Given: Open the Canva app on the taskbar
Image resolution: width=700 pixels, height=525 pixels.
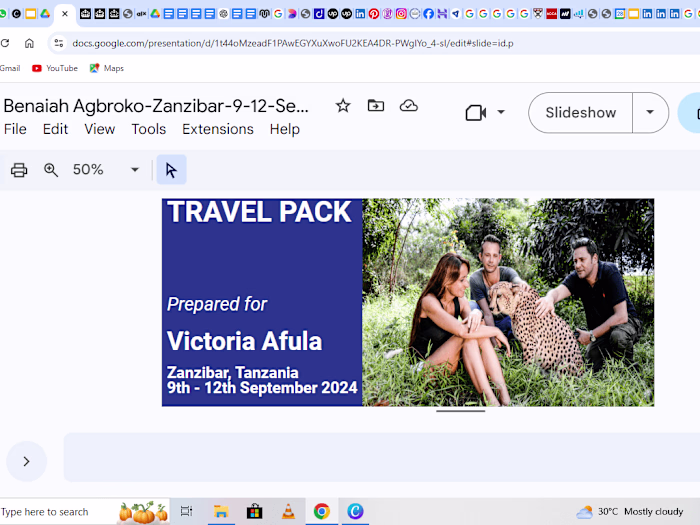Looking at the screenshot, I should 355,511.
